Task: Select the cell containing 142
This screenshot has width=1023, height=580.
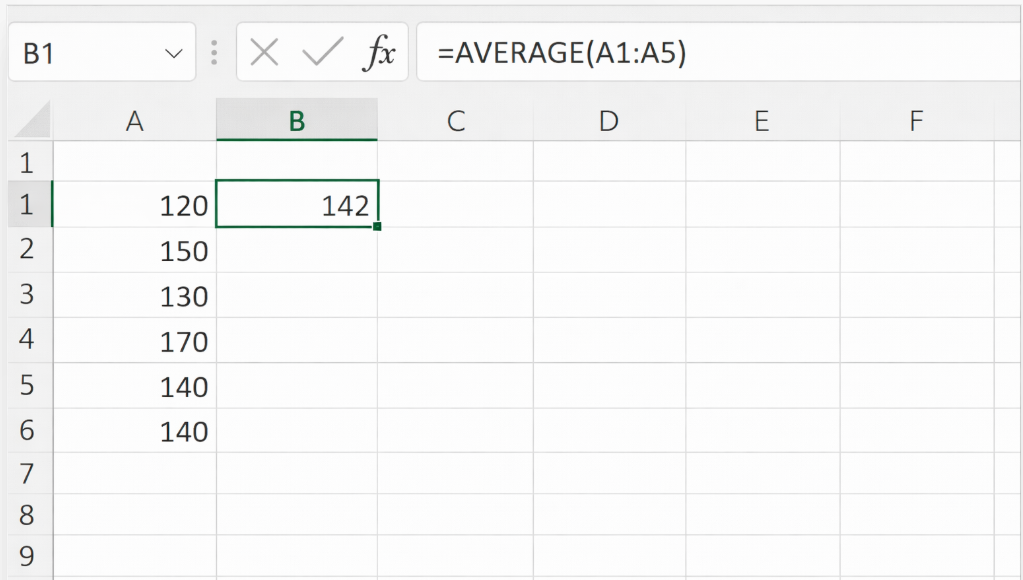Action: click(x=297, y=206)
